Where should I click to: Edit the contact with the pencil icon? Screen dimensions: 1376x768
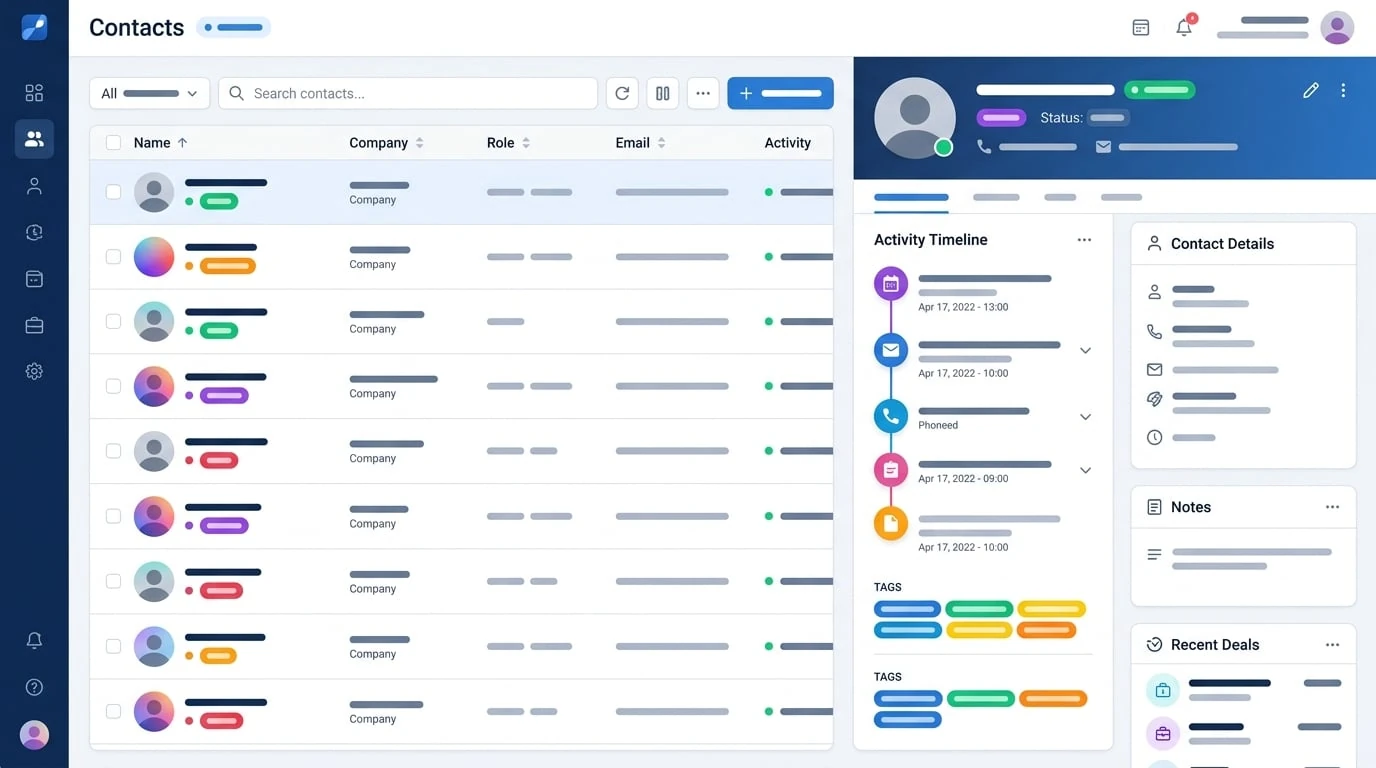(1311, 90)
